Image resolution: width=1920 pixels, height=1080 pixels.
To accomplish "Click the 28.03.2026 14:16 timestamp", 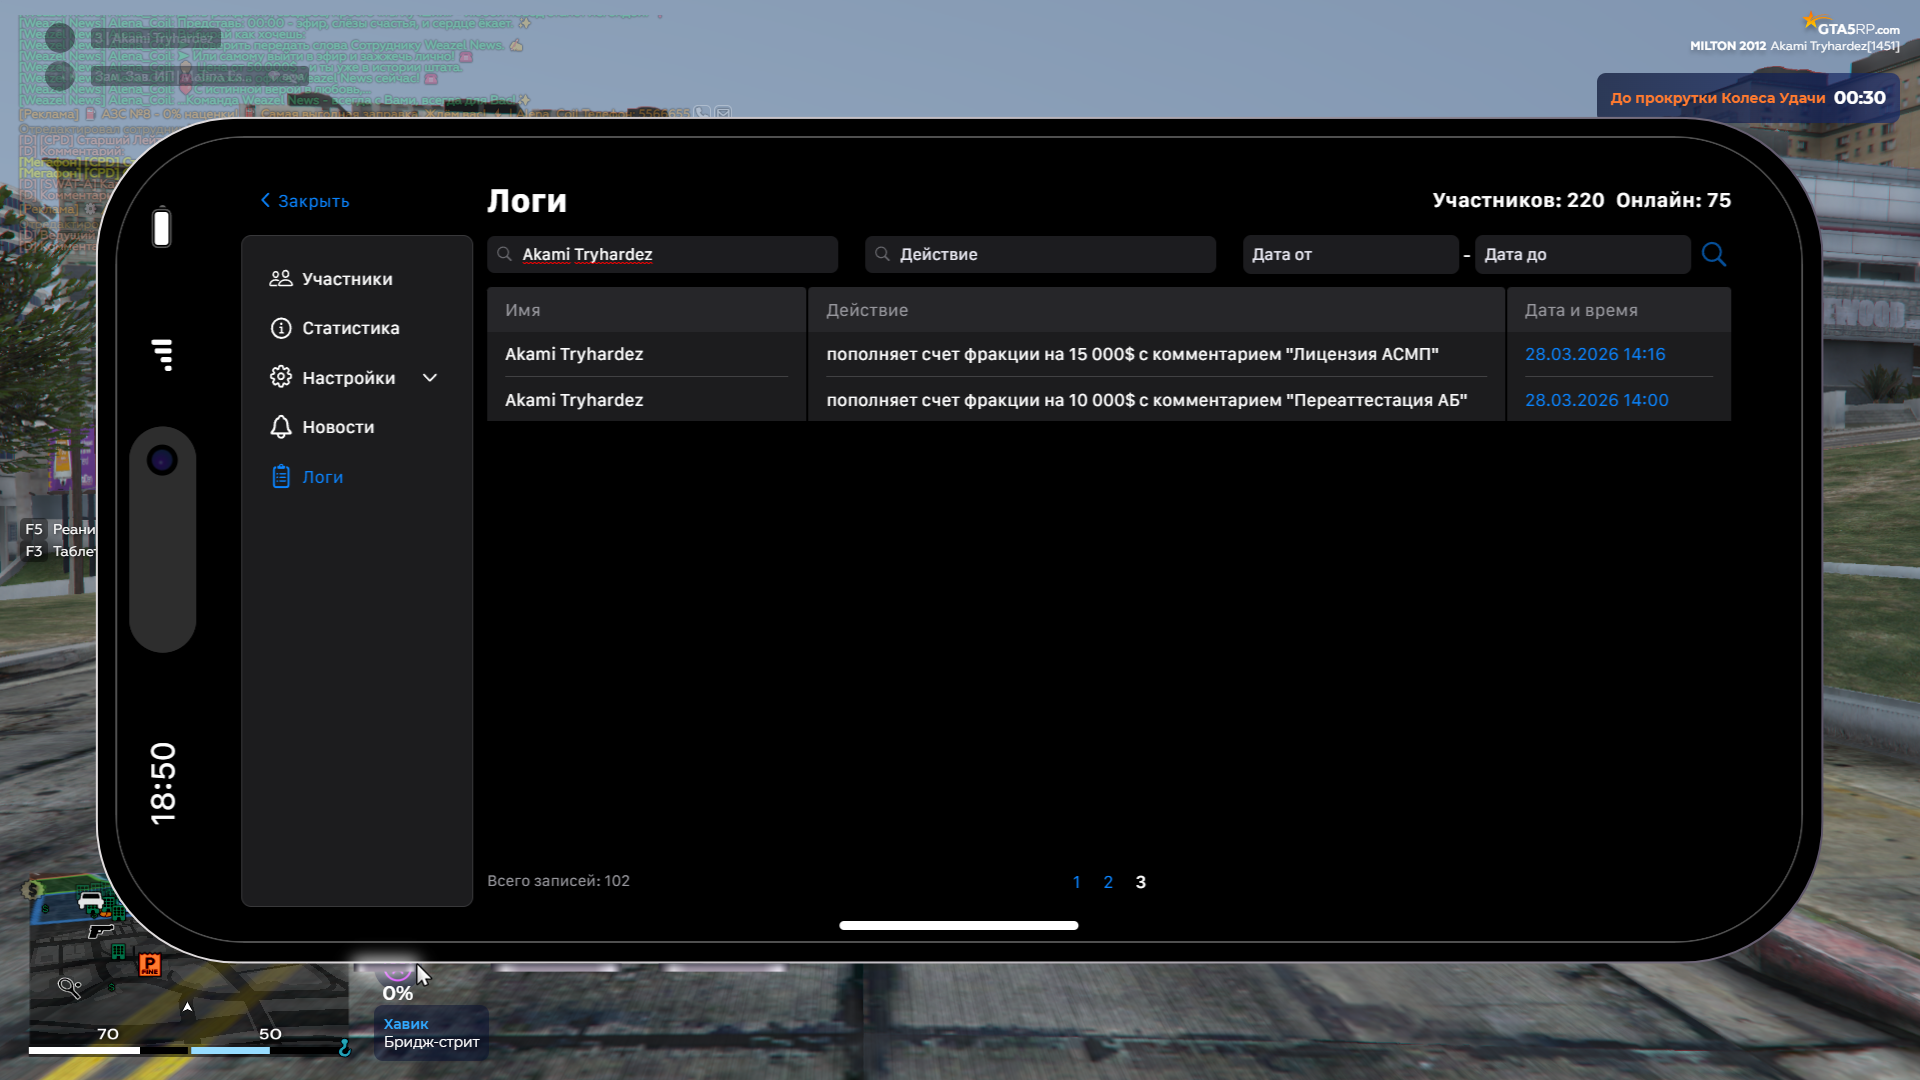I will [x=1595, y=354].
